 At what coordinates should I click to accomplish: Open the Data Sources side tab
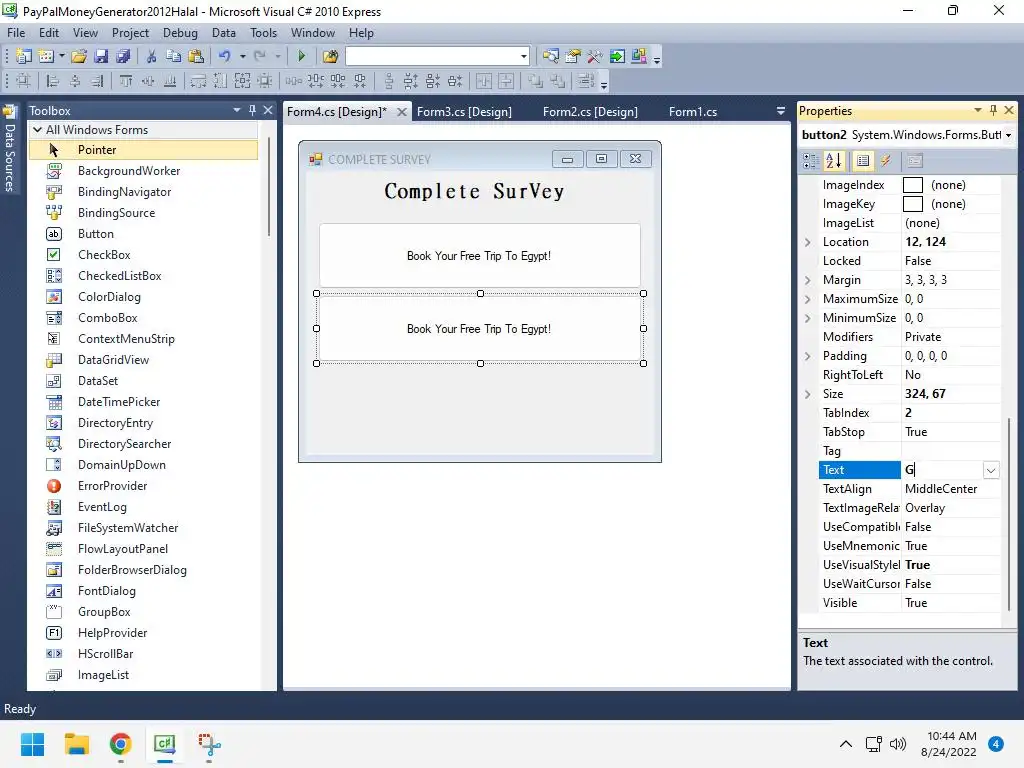click(10, 150)
